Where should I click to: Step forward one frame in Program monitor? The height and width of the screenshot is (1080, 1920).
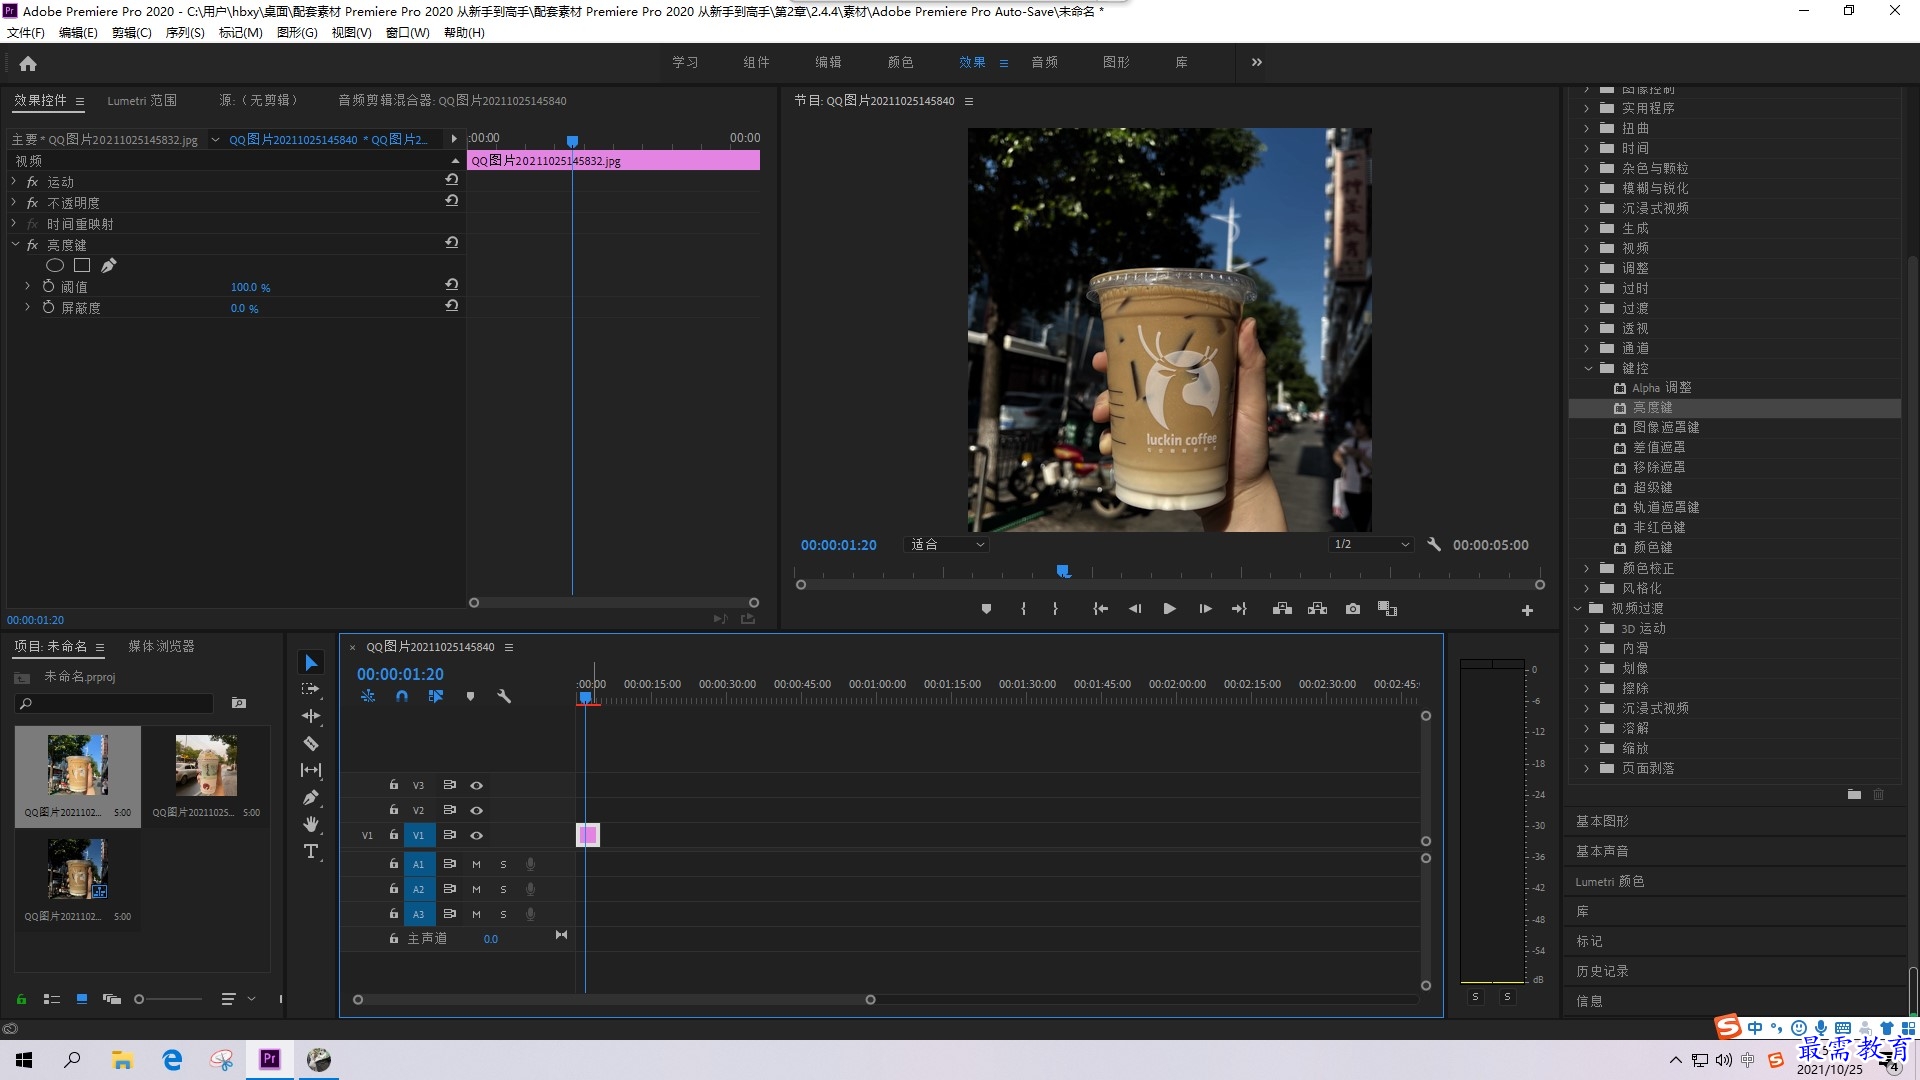(x=1205, y=609)
